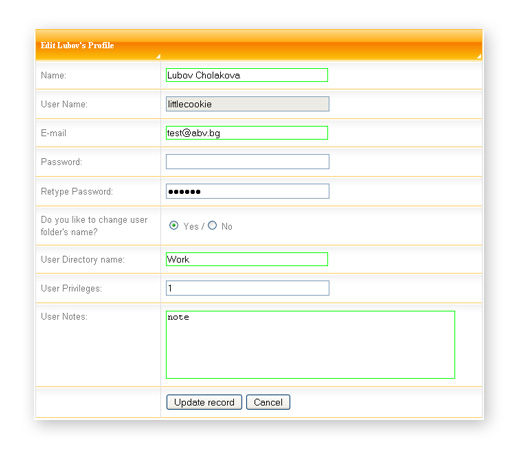Click the User Privileges field
The height and width of the screenshot is (450, 518).
(x=247, y=288)
